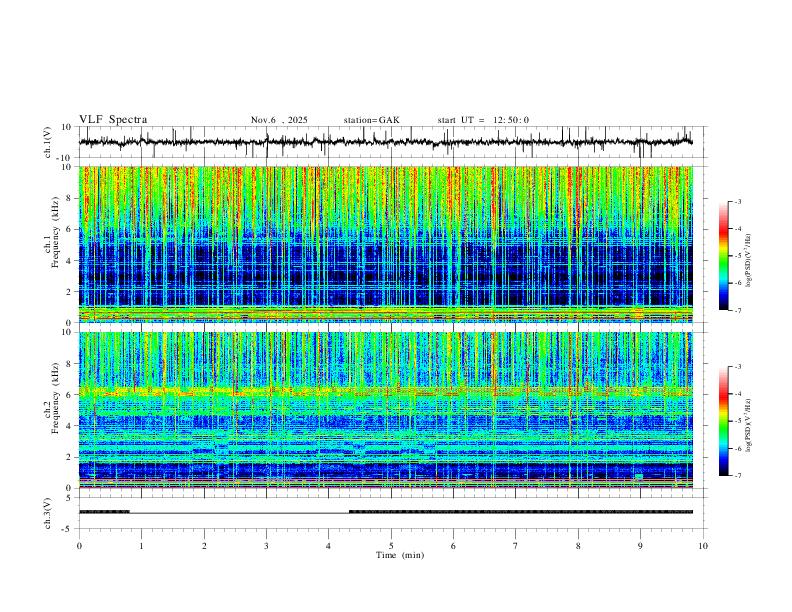Click the upper colorbar -3 tick label

click(x=737, y=201)
